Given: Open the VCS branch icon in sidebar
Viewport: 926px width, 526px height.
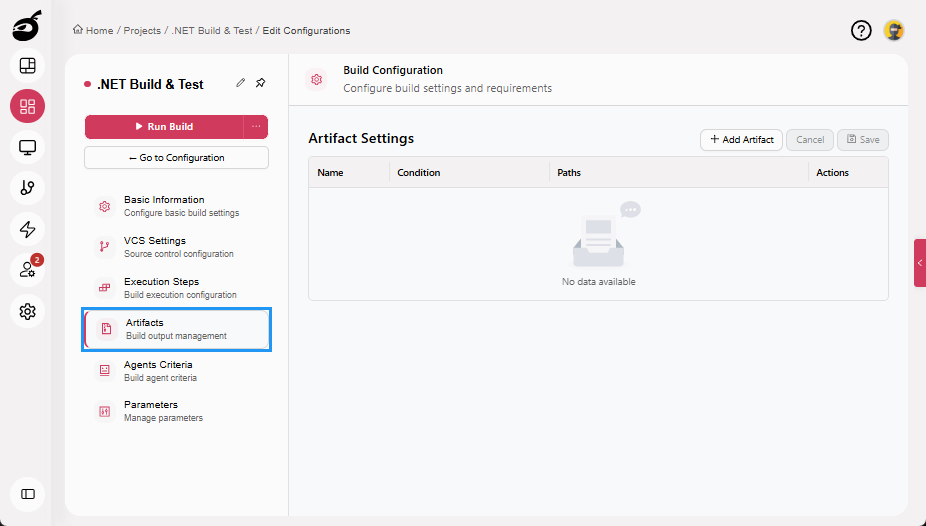Looking at the screenshot, I should click(27, 188).
